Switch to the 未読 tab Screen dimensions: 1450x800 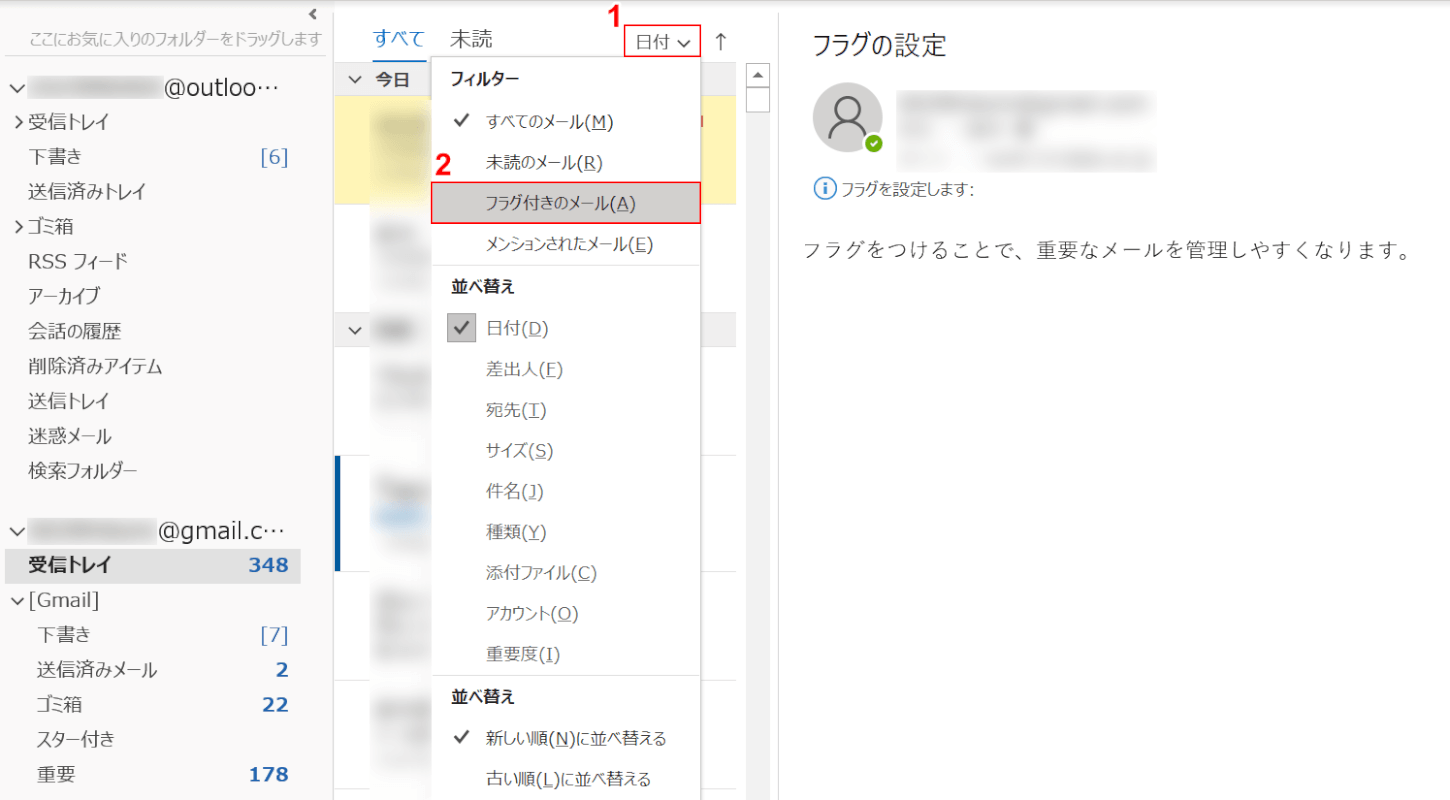click(x=471, y=40)
